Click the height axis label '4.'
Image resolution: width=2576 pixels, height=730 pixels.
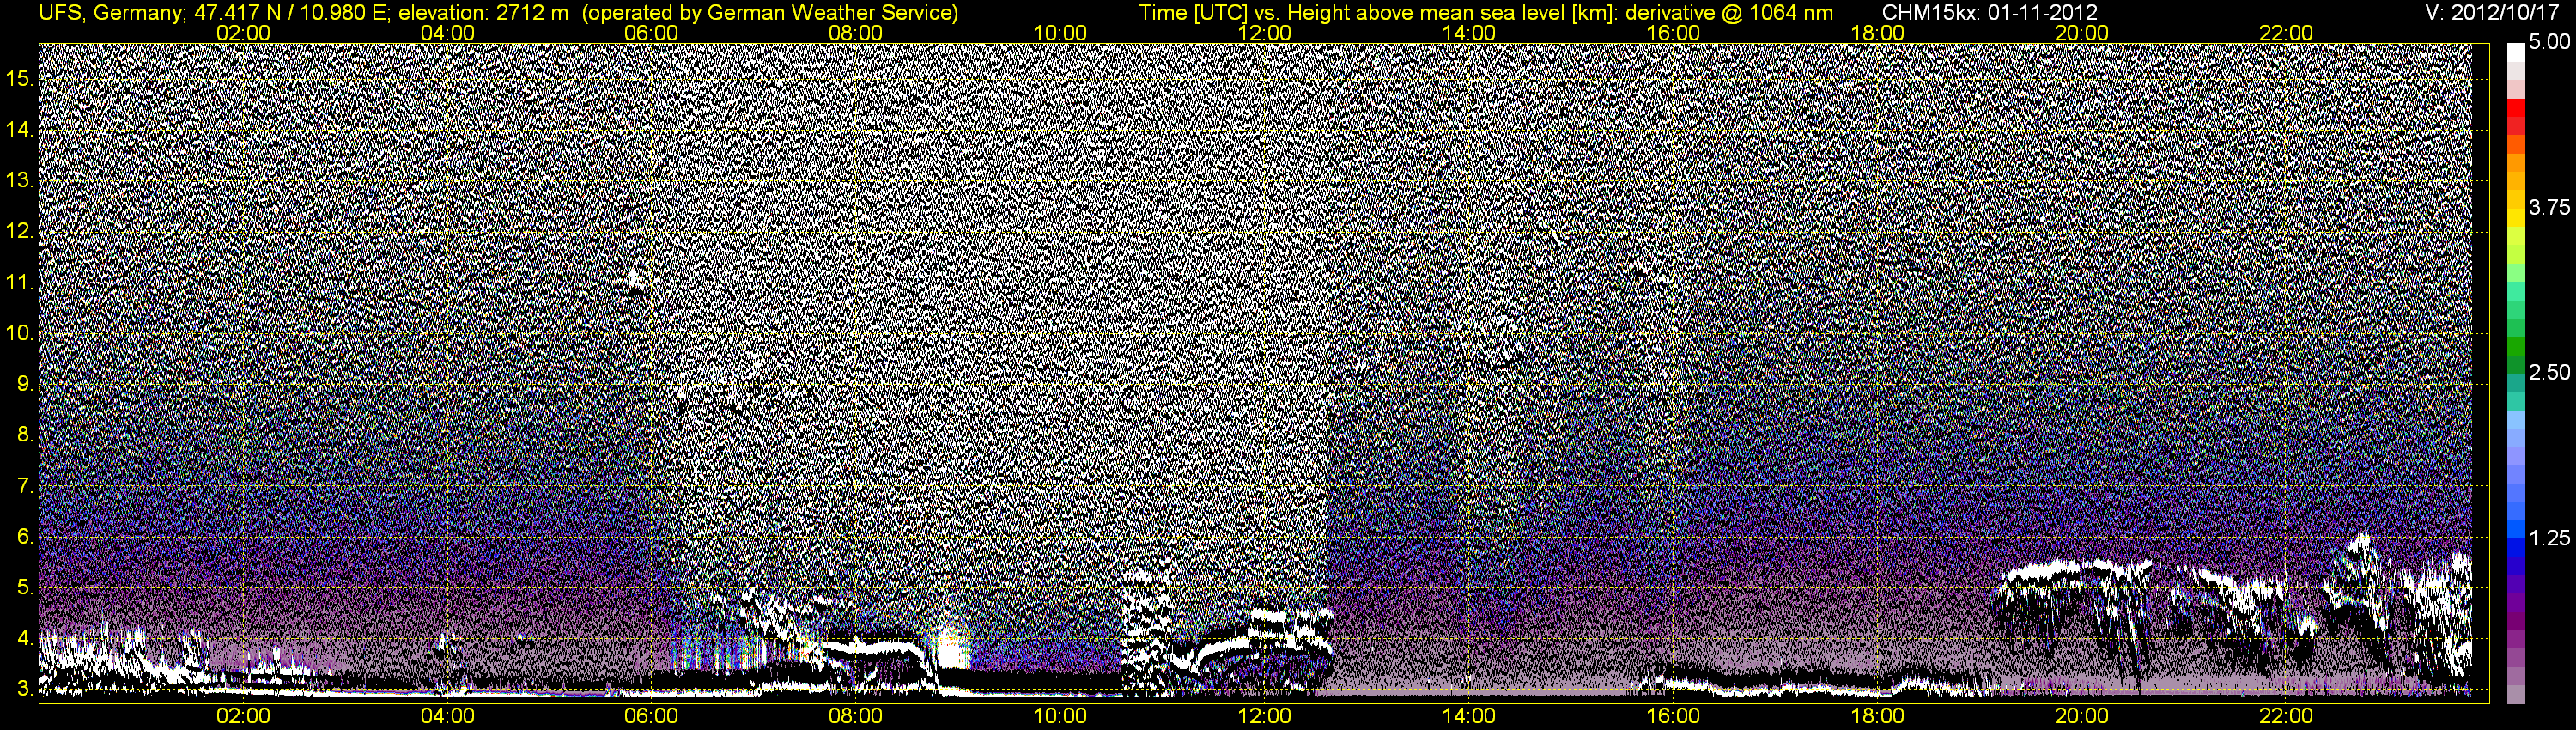(x=25, y=638)
